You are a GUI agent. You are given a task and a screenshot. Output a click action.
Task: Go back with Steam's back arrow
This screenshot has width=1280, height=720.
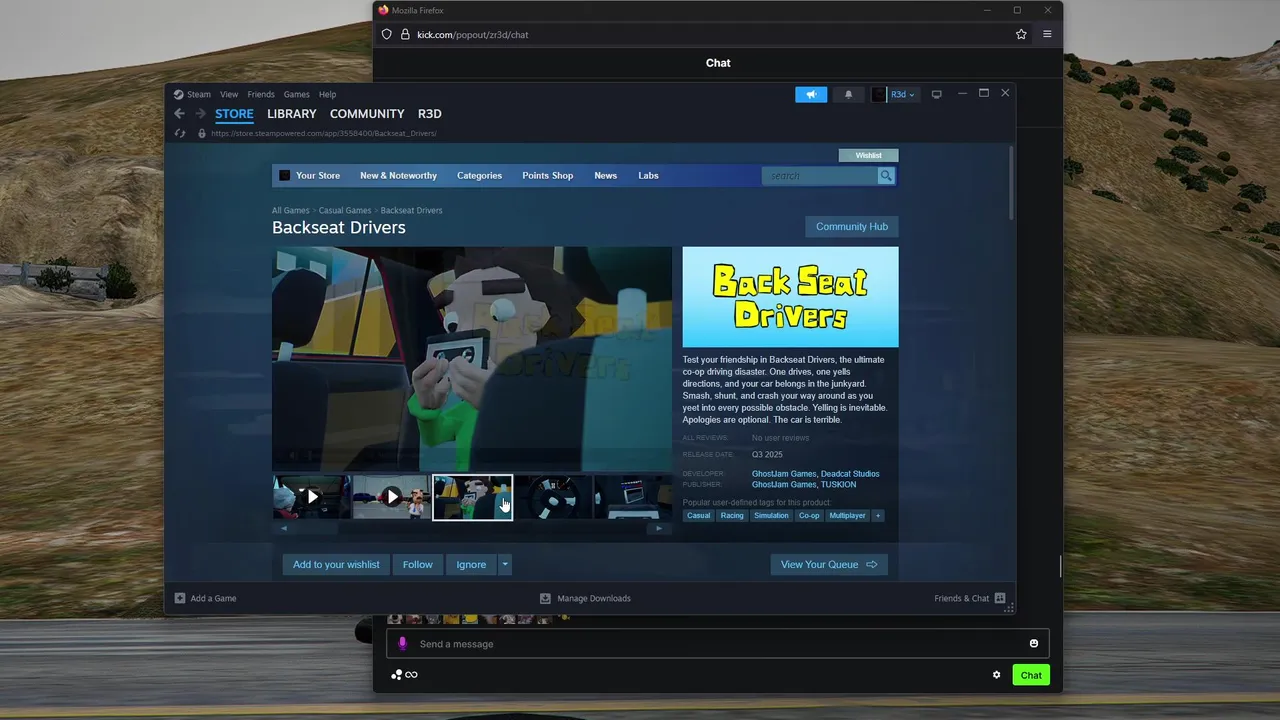179,114
